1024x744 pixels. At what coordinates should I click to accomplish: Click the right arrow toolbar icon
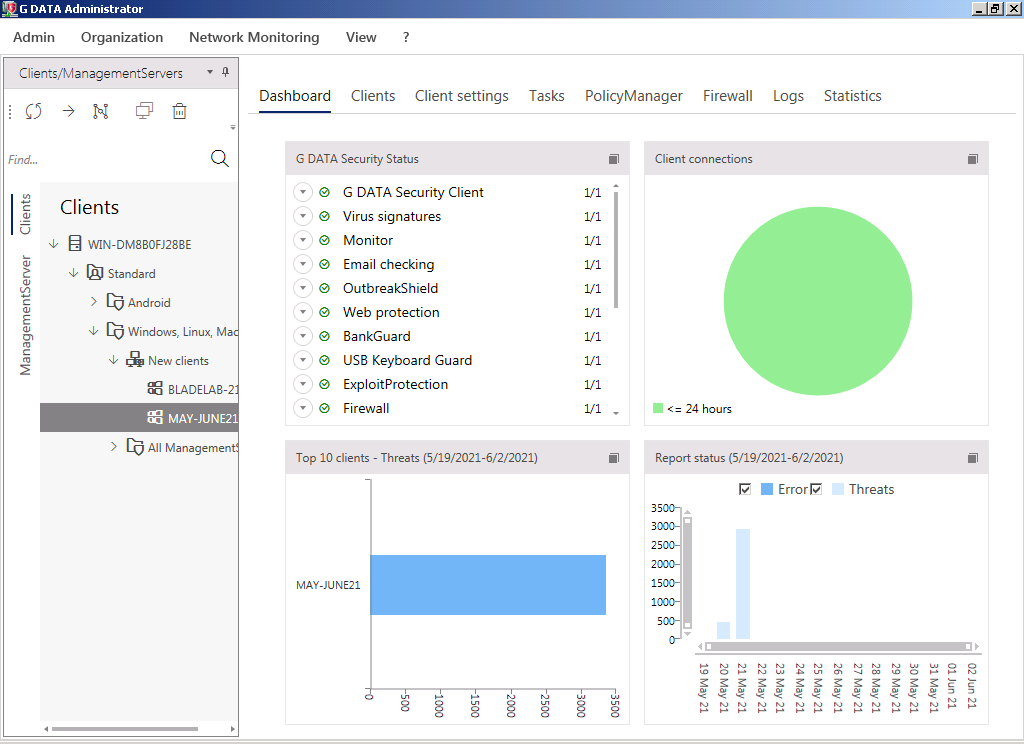[68, 111]
